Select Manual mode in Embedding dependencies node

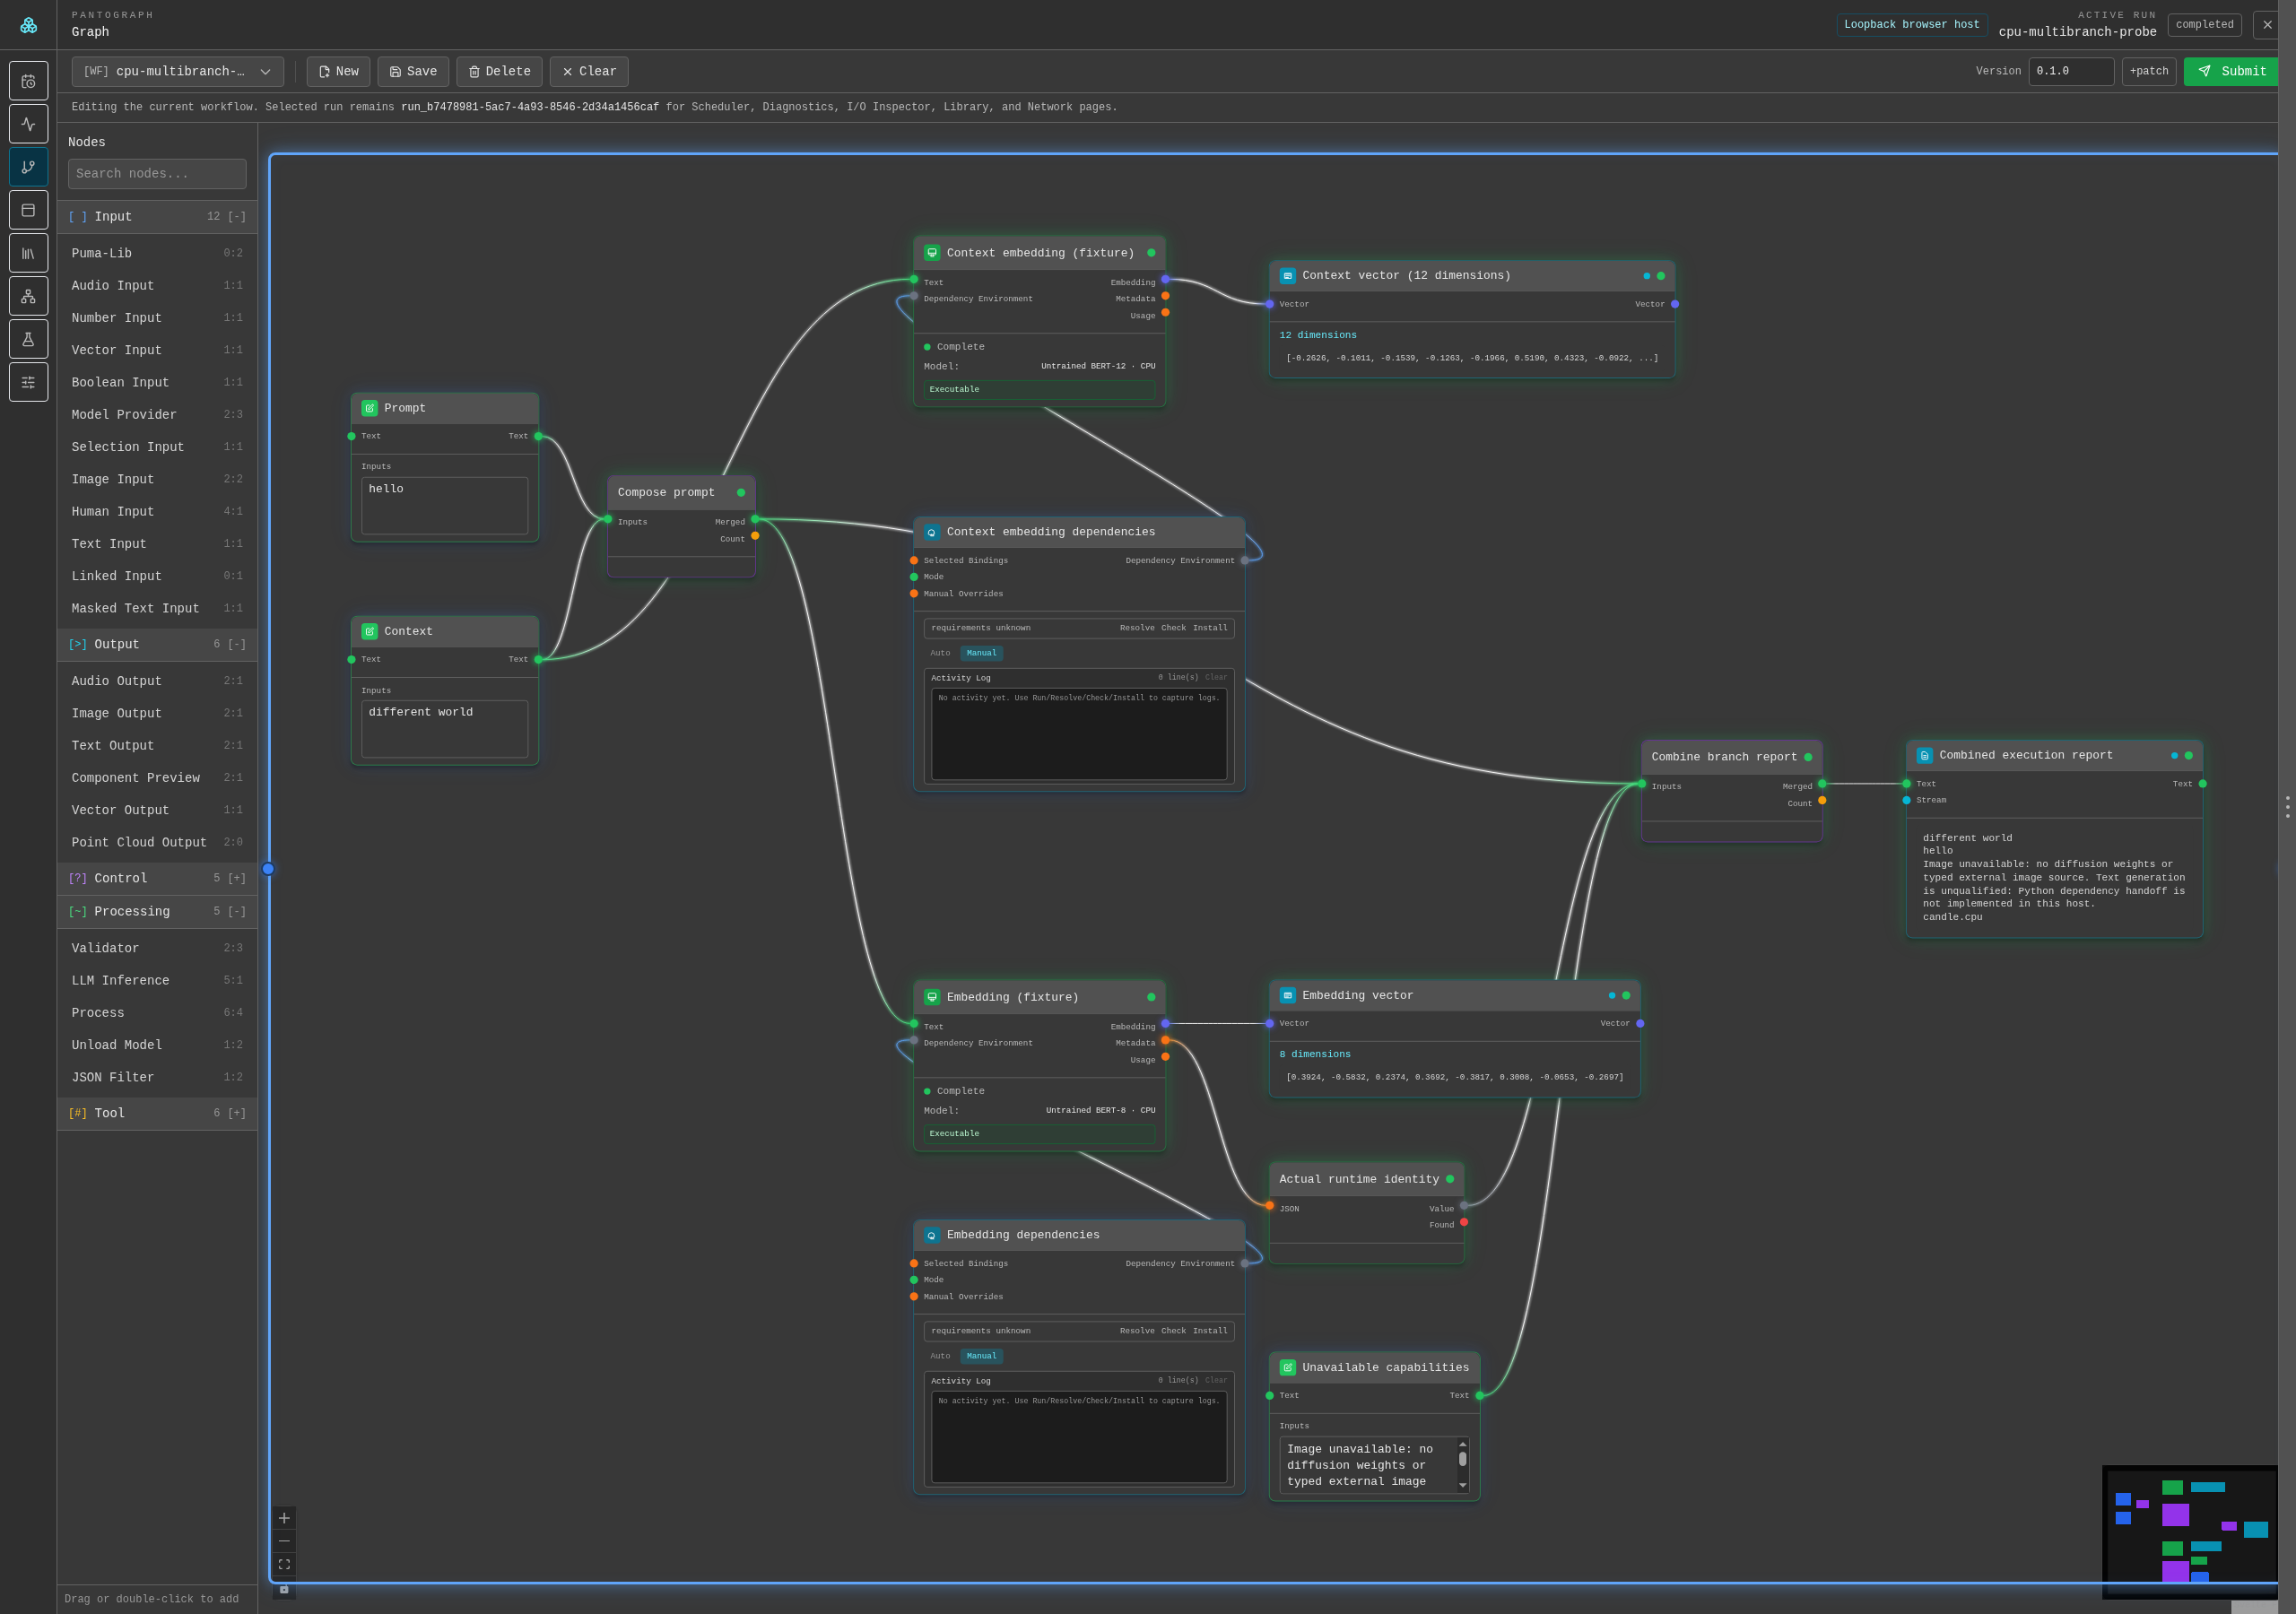981,1356
